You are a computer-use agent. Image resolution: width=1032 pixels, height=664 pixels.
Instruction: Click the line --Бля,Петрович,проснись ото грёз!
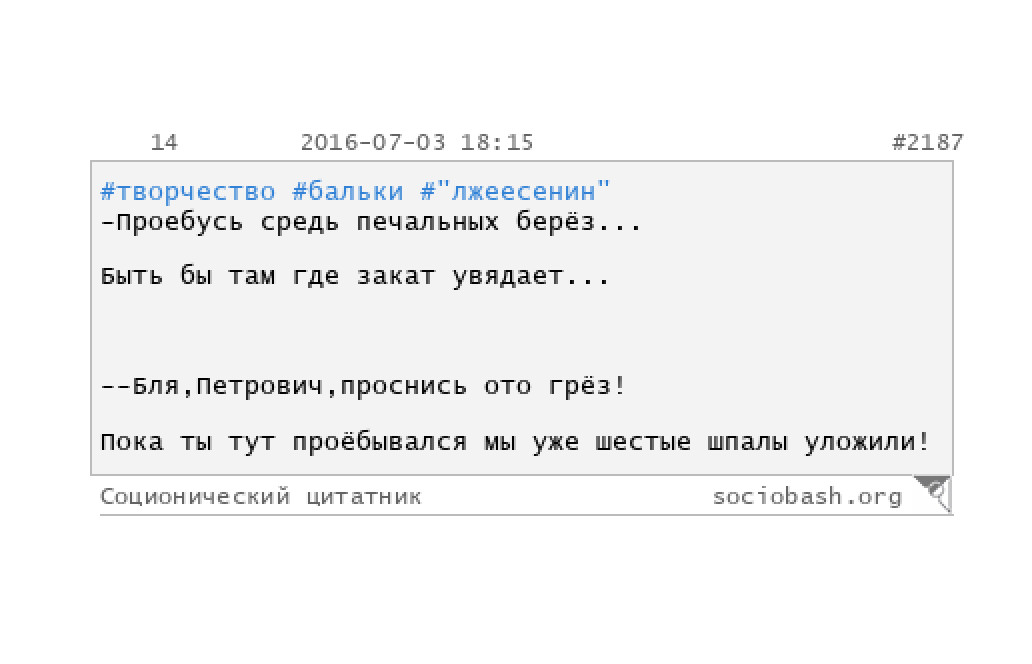363,386
